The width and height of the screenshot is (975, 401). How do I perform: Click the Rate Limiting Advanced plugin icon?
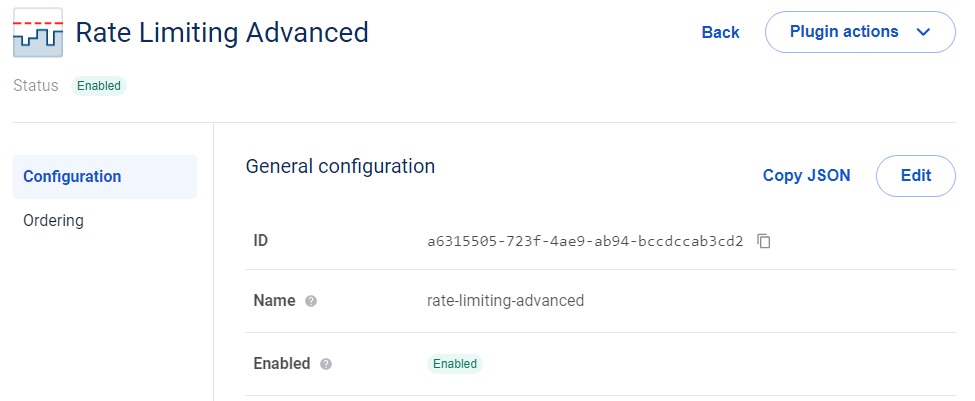38,33
